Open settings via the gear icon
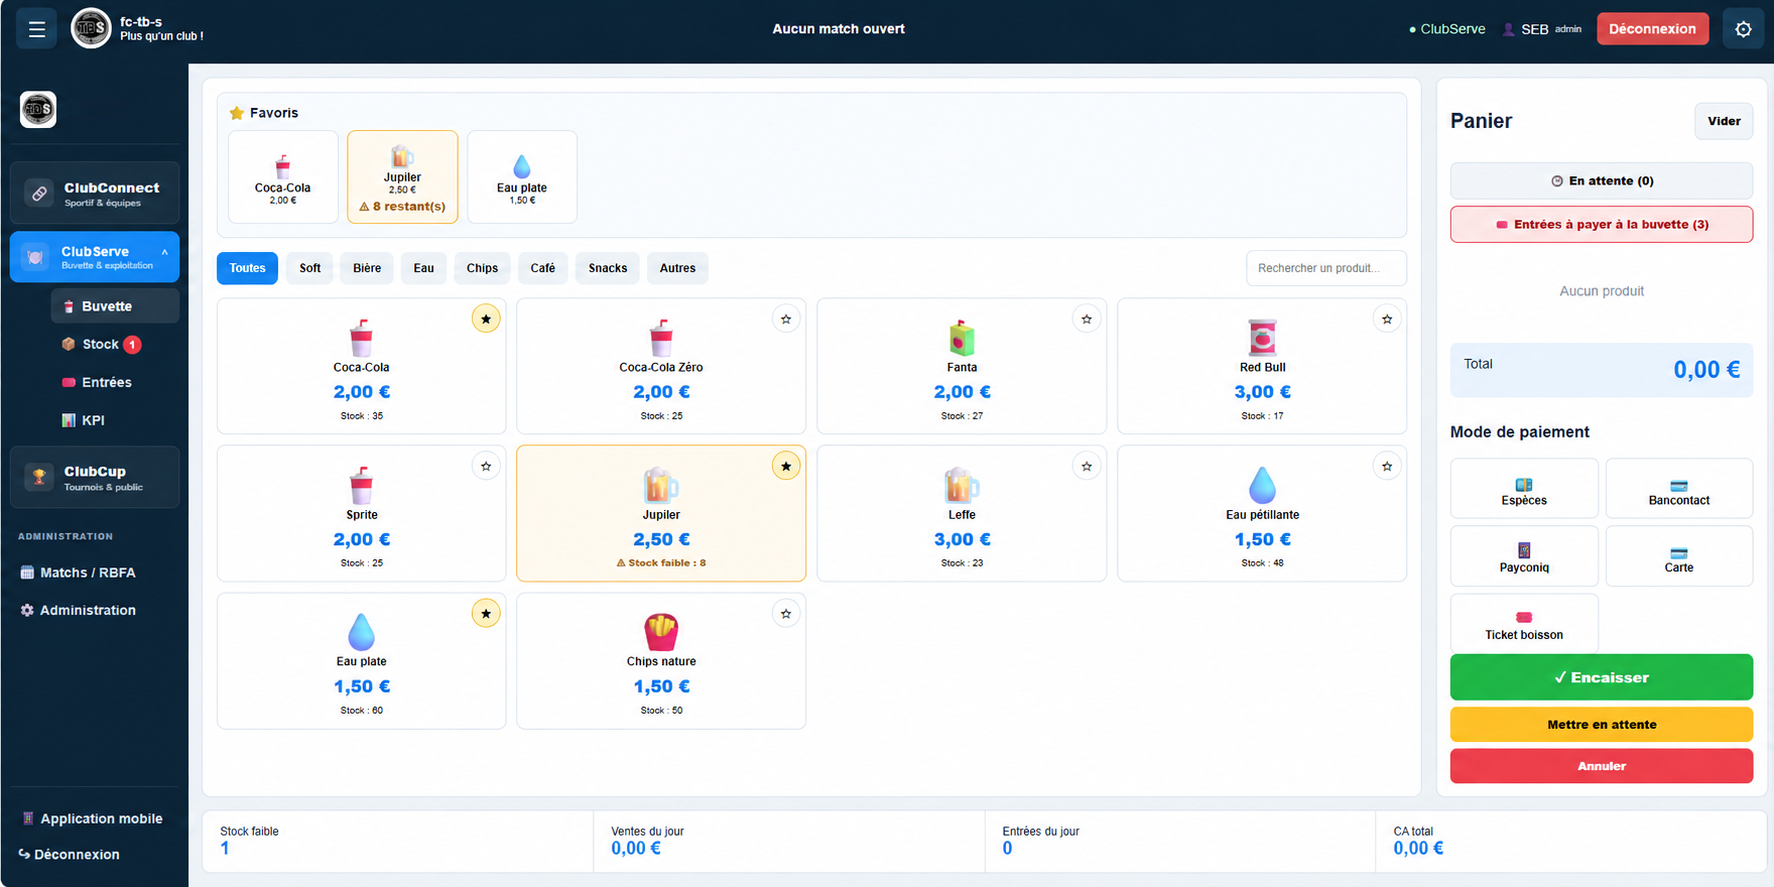Screen dimensions: 1774x887 pyautogui.click(x=1743, y=29)
